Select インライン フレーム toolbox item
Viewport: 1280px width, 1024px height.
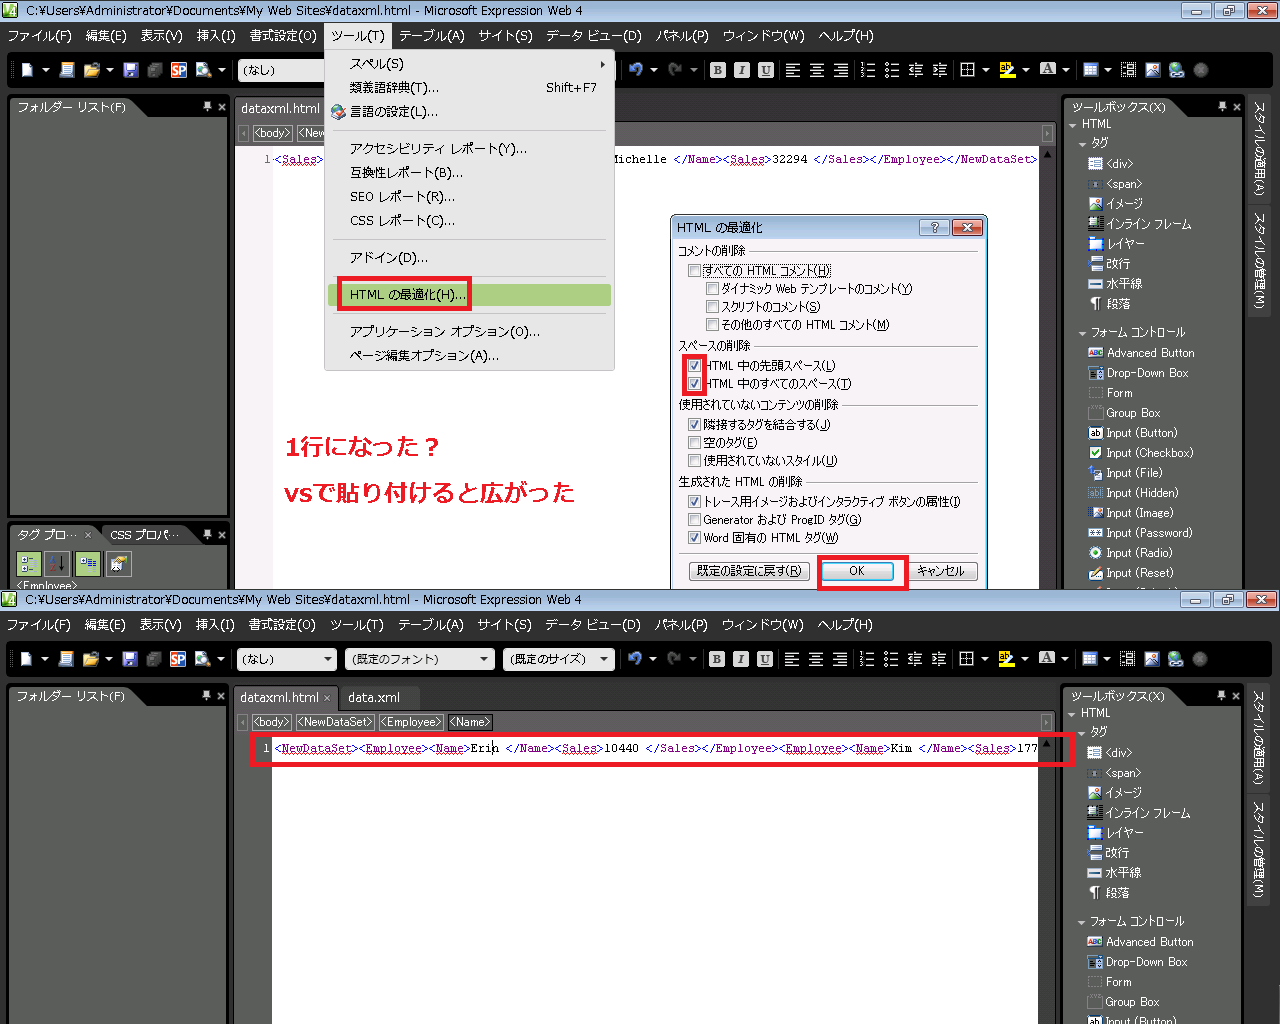coord(1144,223)
